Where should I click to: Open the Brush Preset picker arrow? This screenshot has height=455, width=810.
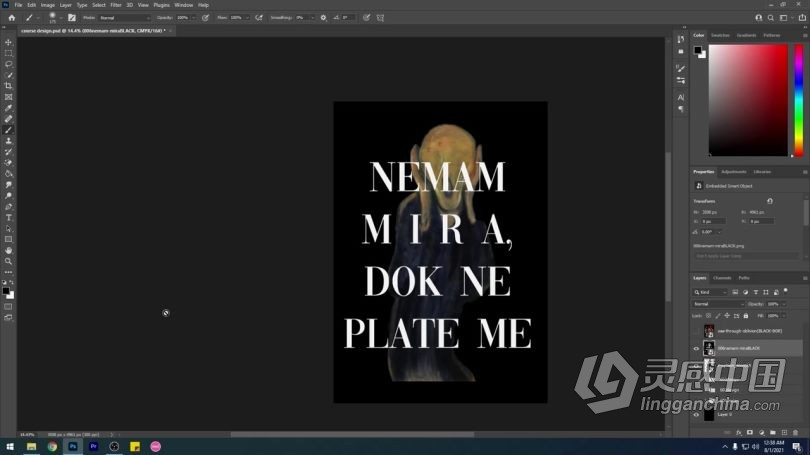pyautogui.click(x=61, y=18)
